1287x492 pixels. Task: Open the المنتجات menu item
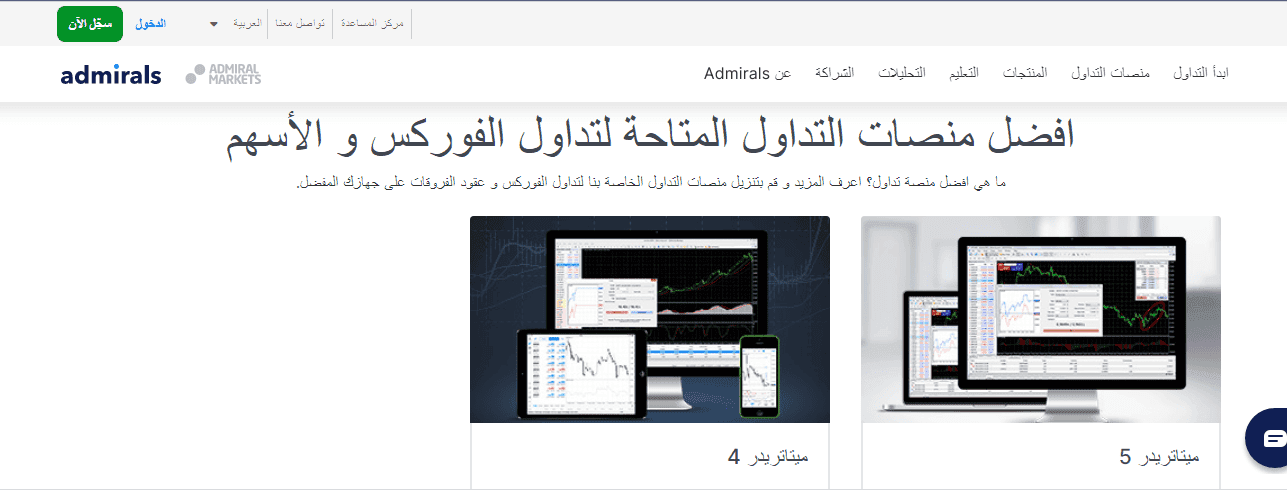1024,74
